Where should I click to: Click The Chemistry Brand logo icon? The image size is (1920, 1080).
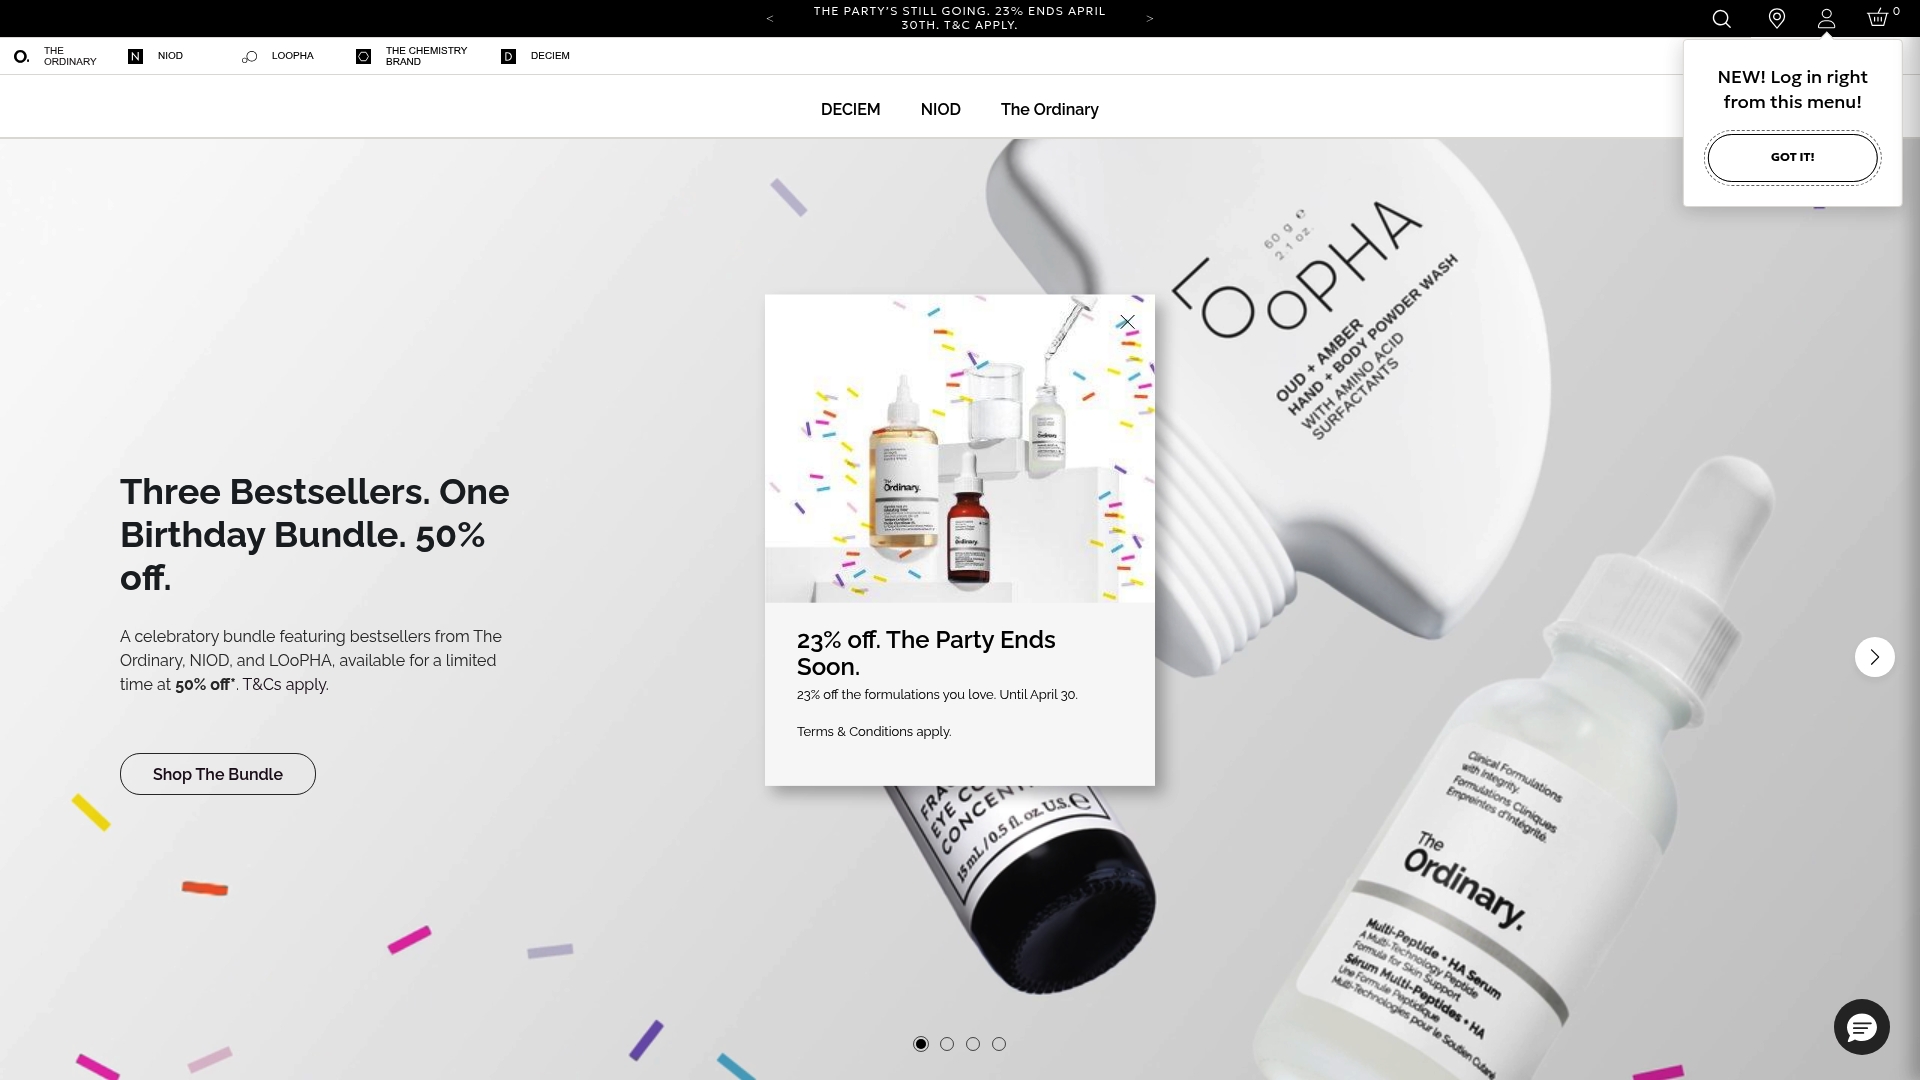364,57
